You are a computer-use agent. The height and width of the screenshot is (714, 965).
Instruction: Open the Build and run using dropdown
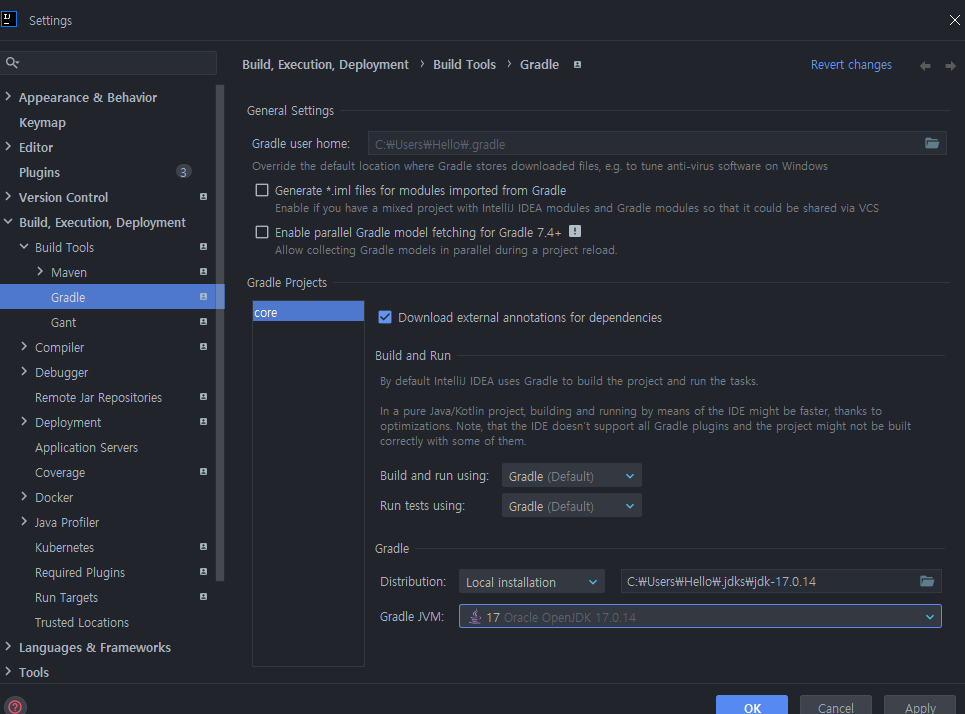click(572, 476)
